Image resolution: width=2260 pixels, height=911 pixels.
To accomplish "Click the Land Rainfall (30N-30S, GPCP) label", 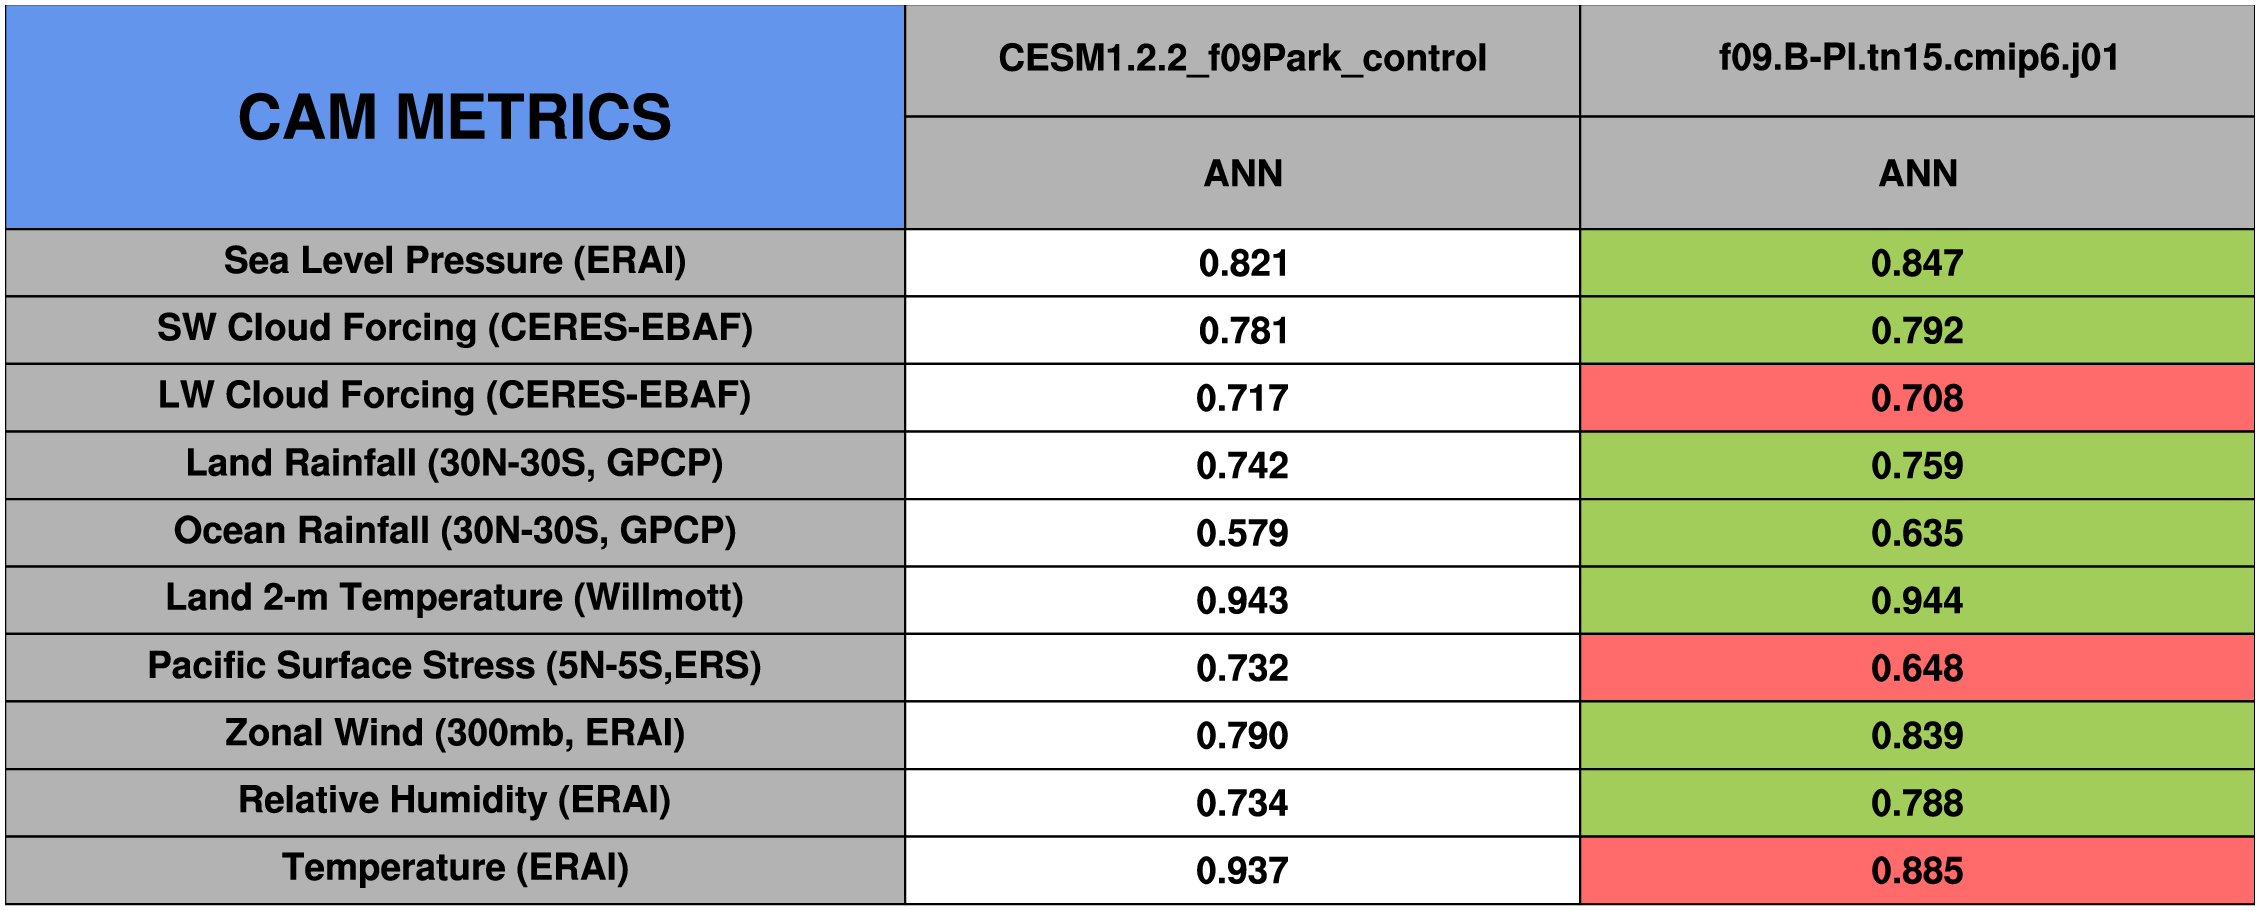I will (x=455, y=464).
